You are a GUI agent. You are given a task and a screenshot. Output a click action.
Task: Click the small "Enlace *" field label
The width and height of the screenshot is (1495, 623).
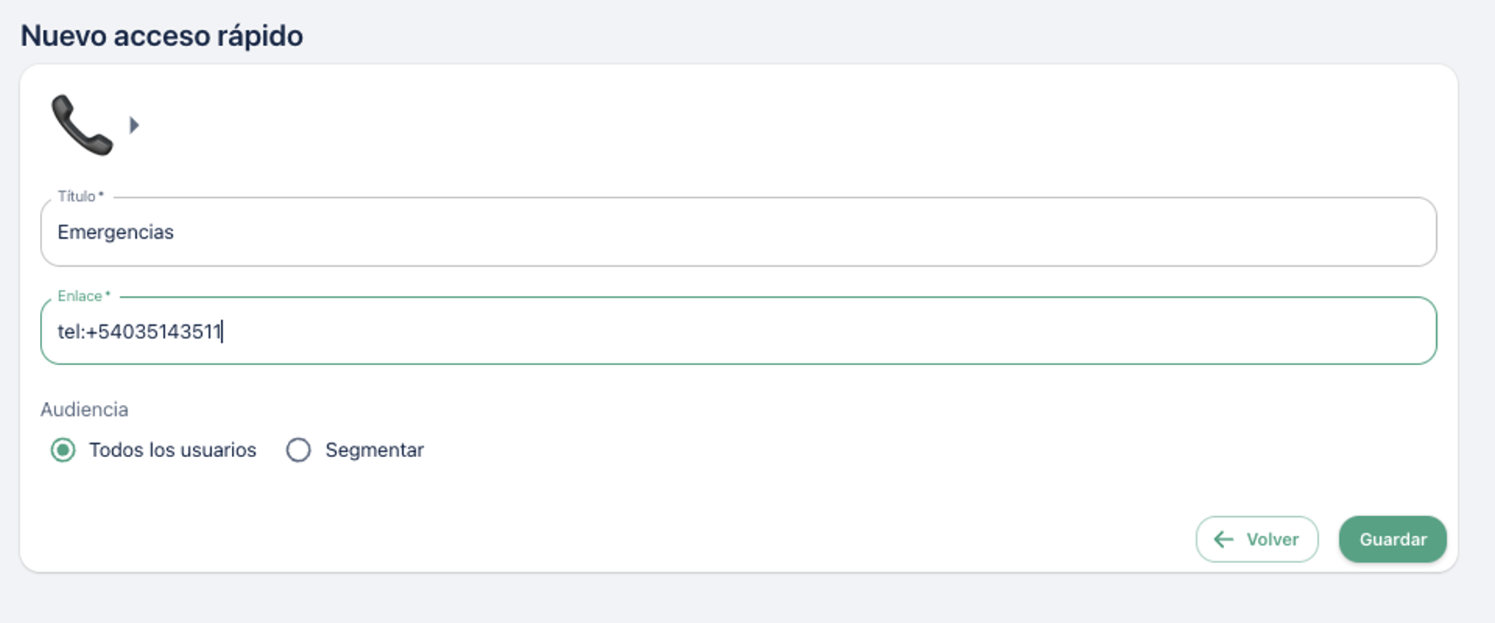click(x=84, y=296)
